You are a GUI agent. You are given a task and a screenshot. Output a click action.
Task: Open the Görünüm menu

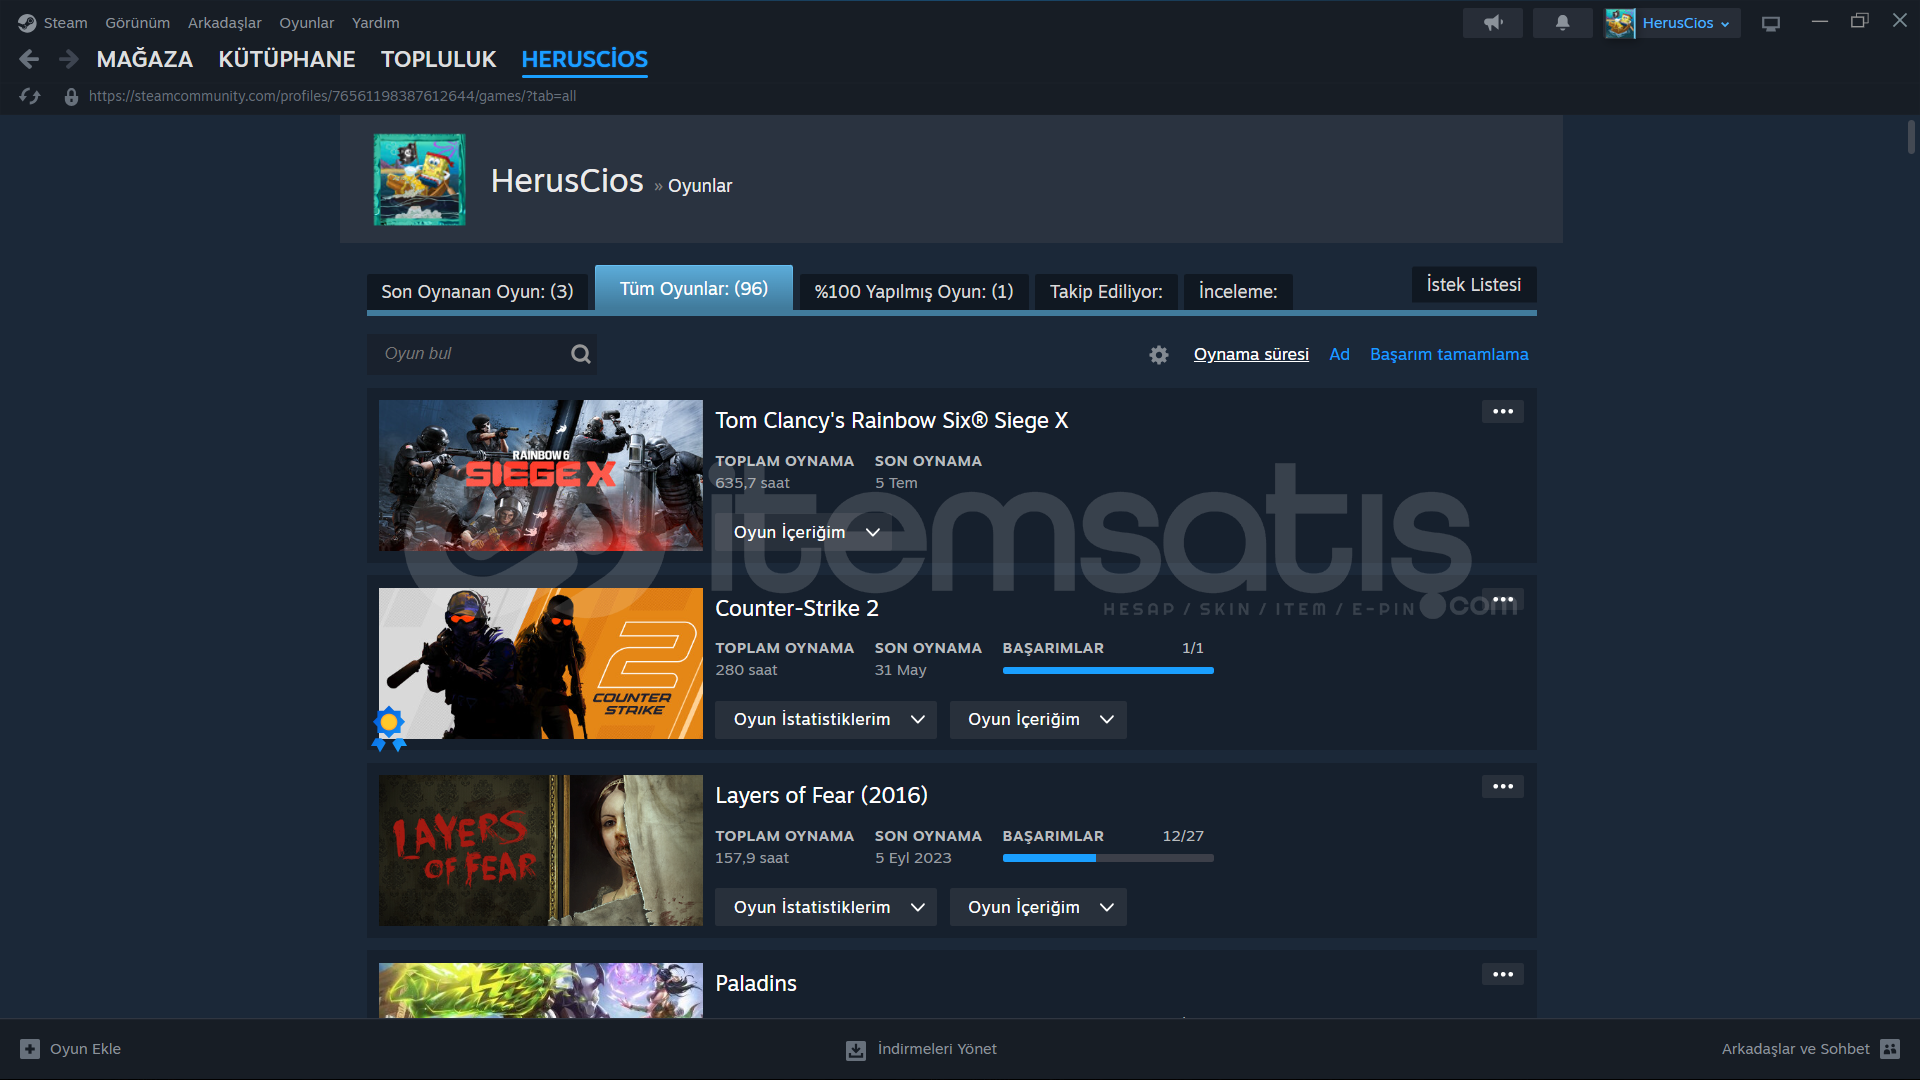137,23
